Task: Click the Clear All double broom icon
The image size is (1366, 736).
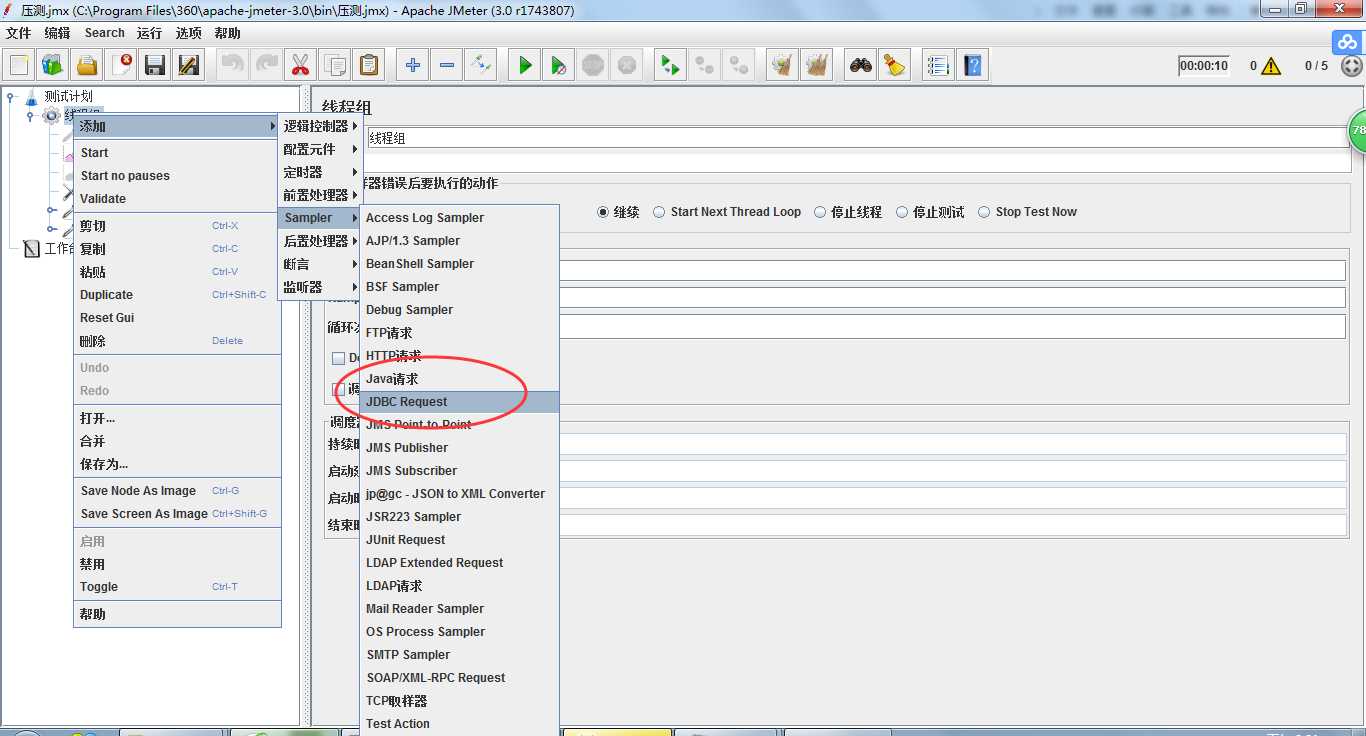Action: pyautogui.click(x=816, y=66)
